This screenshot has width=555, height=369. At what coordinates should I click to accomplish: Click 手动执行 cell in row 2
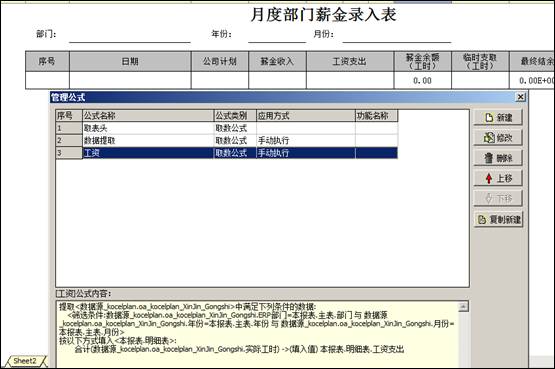click(x=306, y=140)
